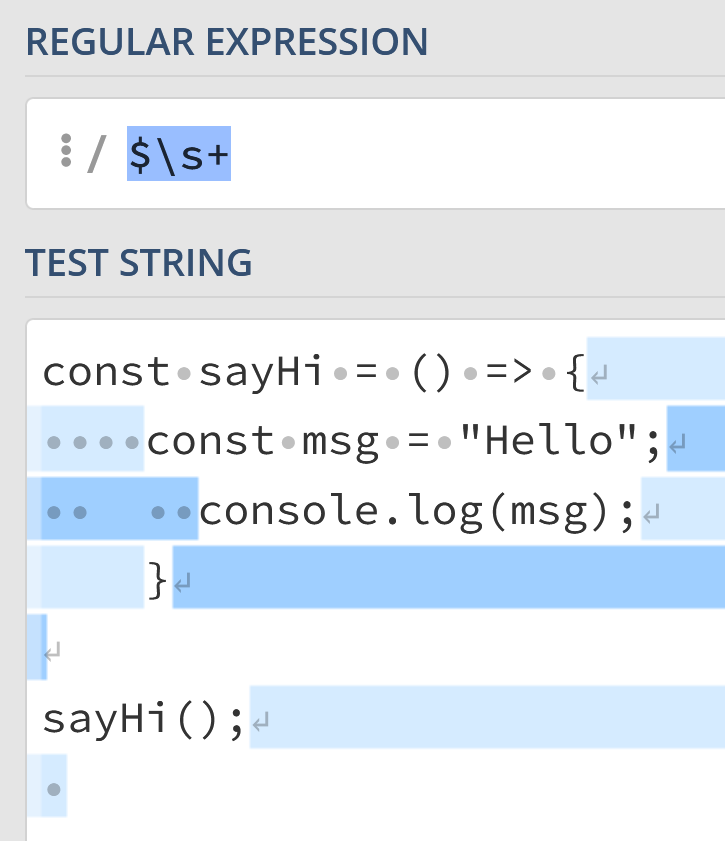This screenshot has width=725, height=841.
Task: Click the newline marker on the empty line
Action: (52, 651)
